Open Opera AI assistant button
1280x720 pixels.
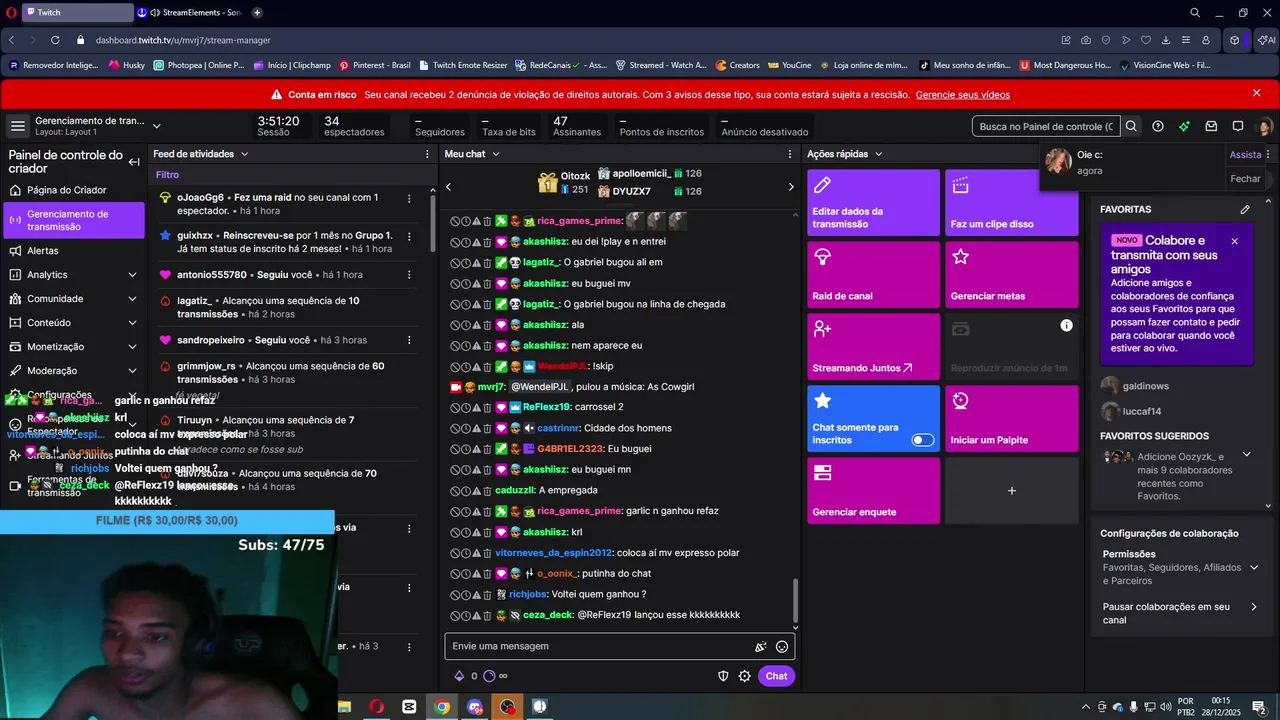click(1267, 40)
